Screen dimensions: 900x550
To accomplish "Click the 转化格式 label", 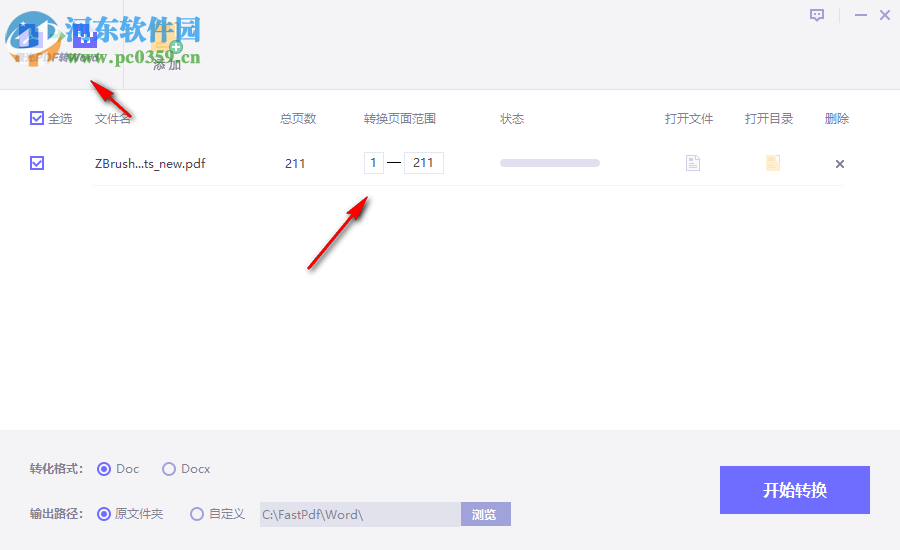I will (56, 469).
